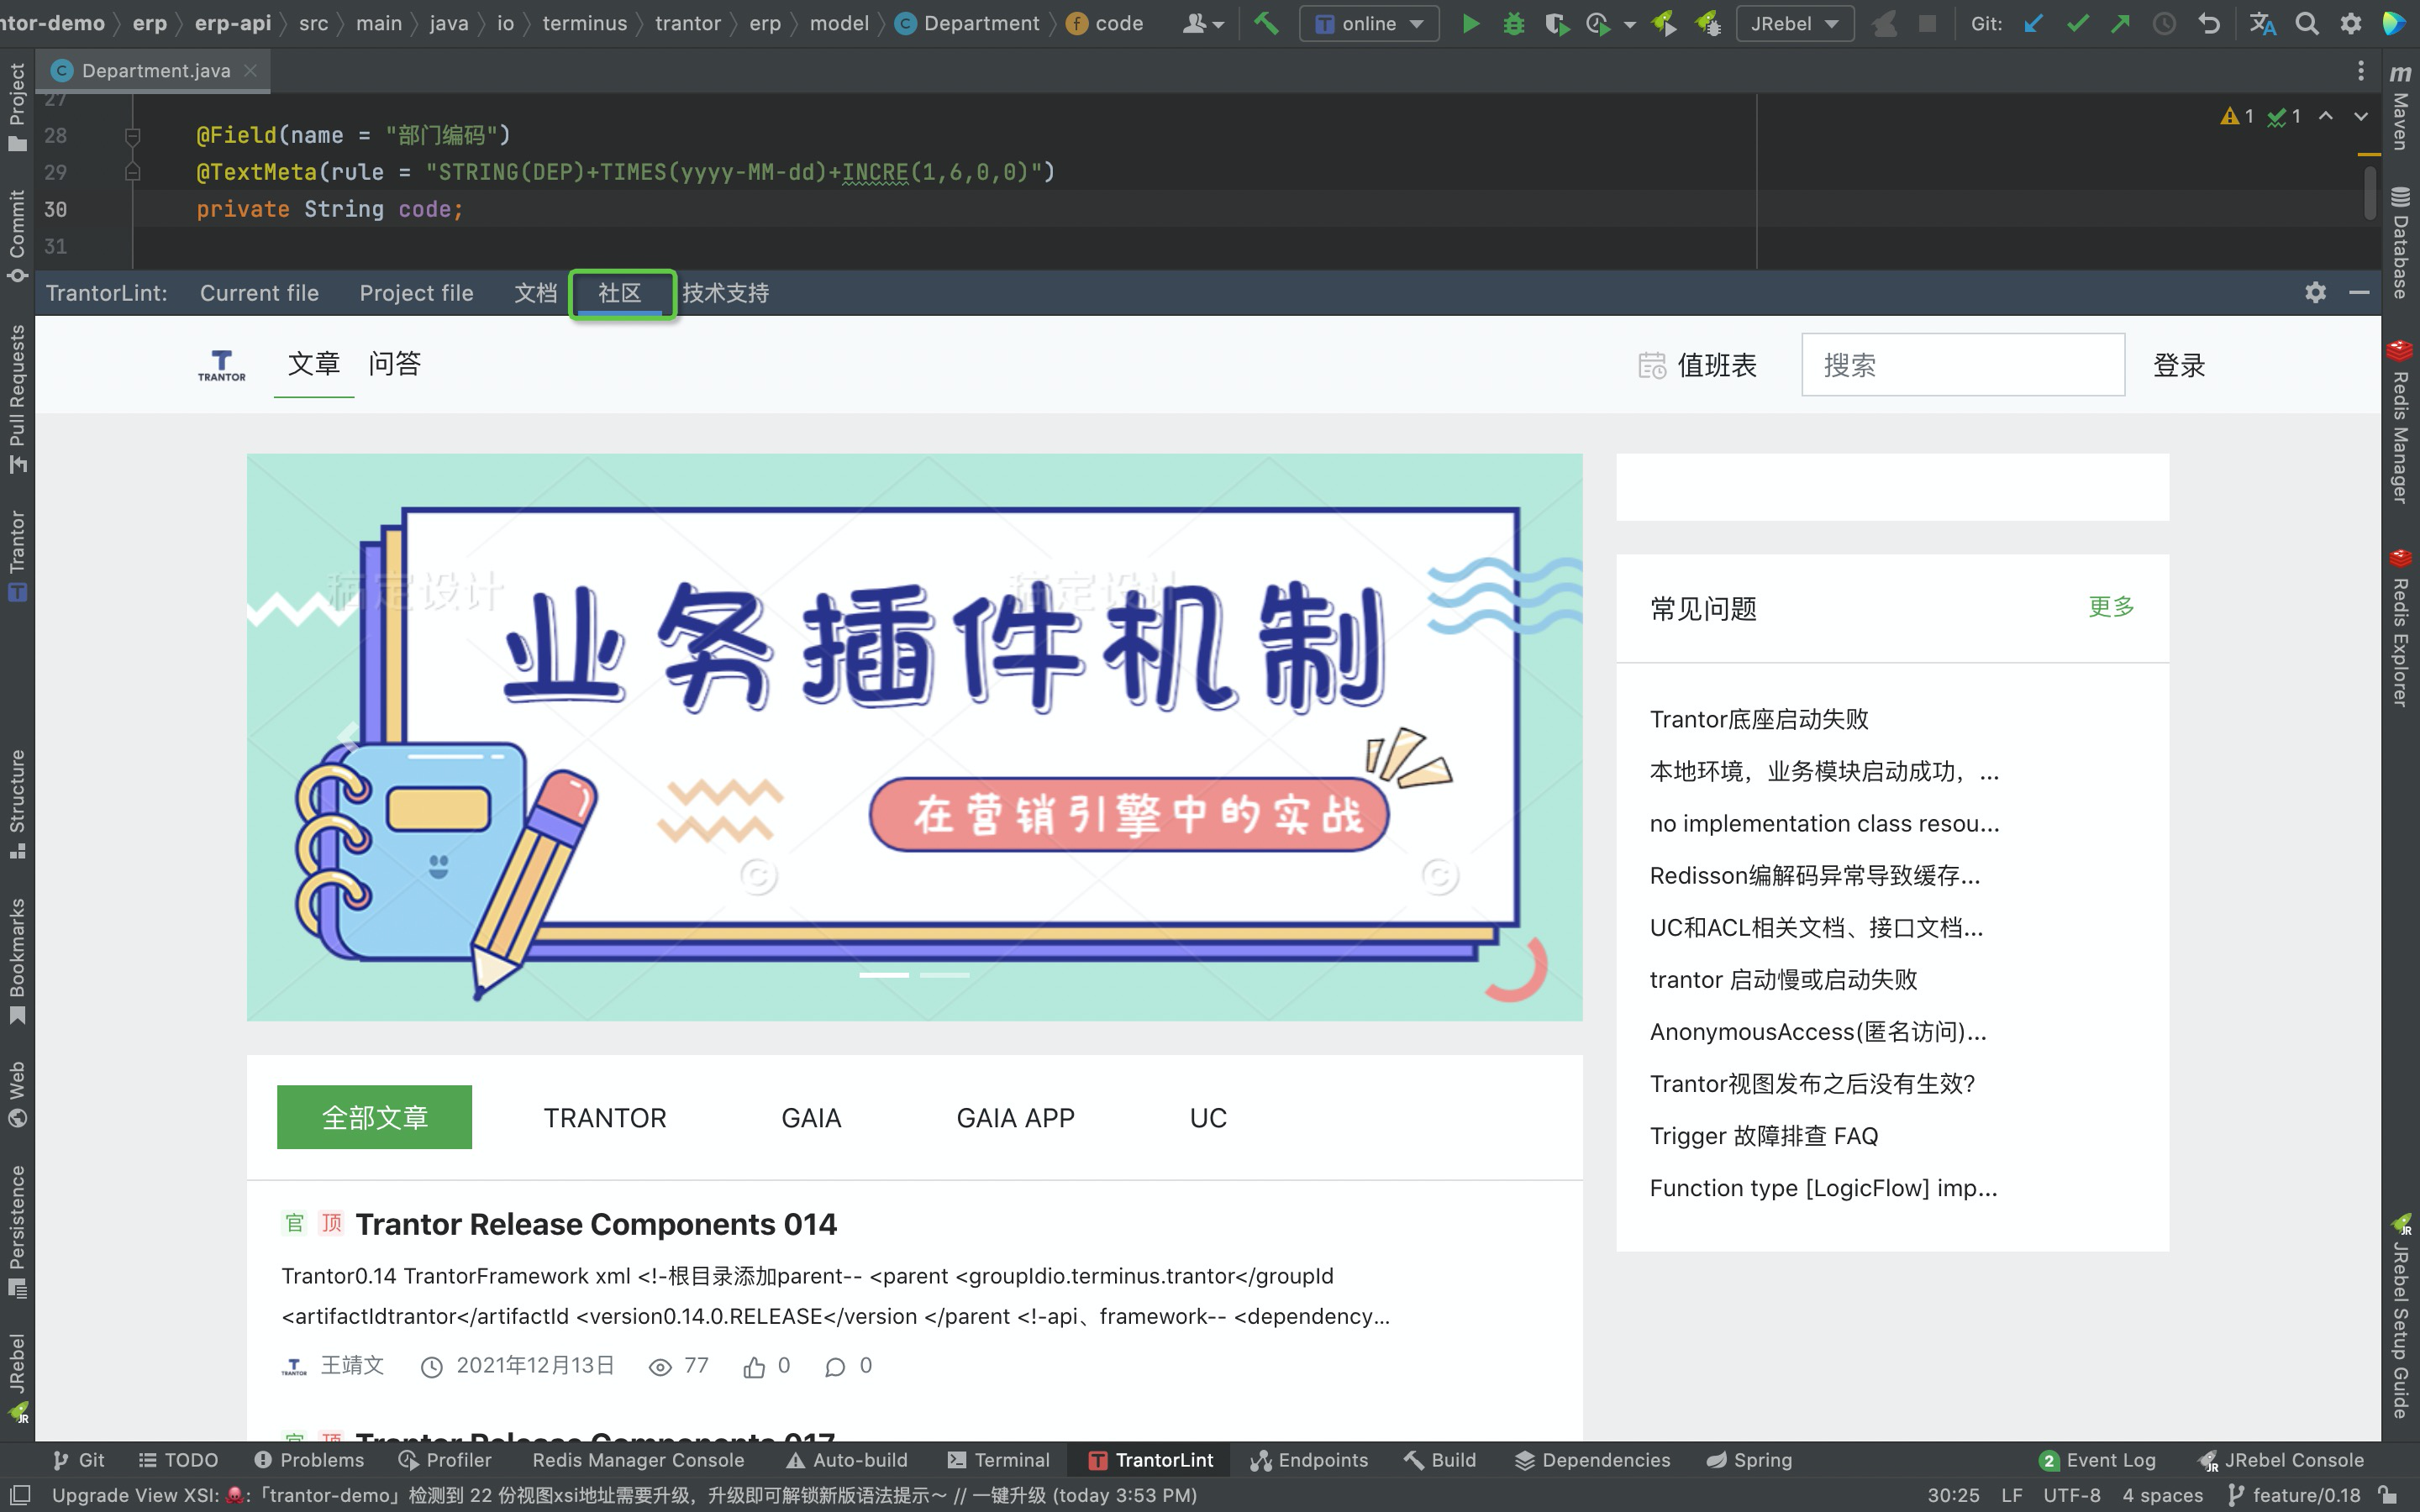Click the Git push arrow
Viewport: 2420px width, 1512px height.
coord(2120,23)
